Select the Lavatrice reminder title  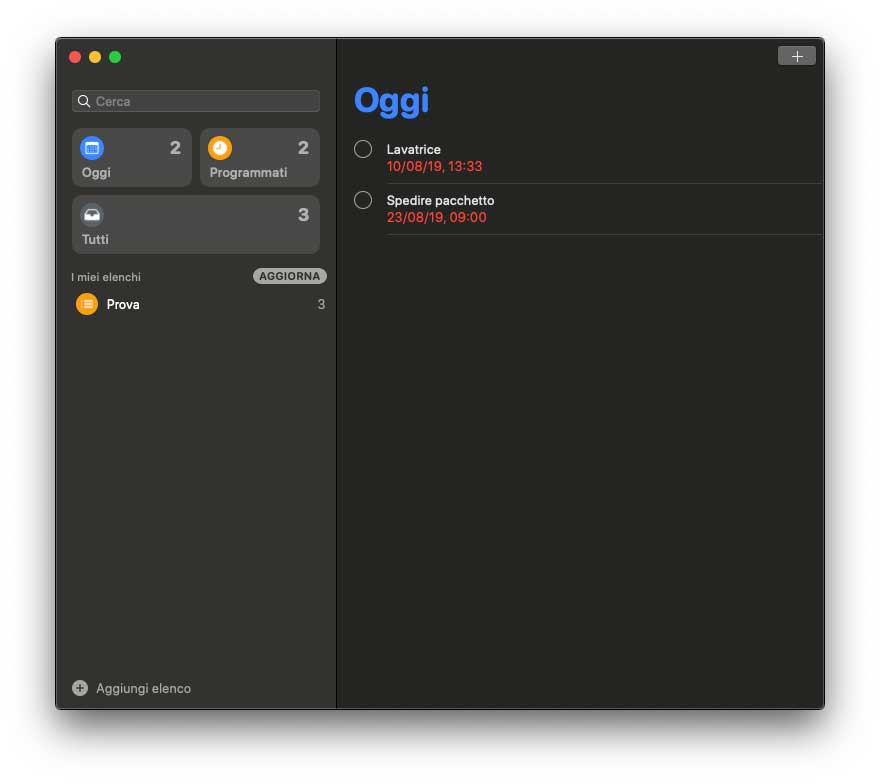[414, 149]
